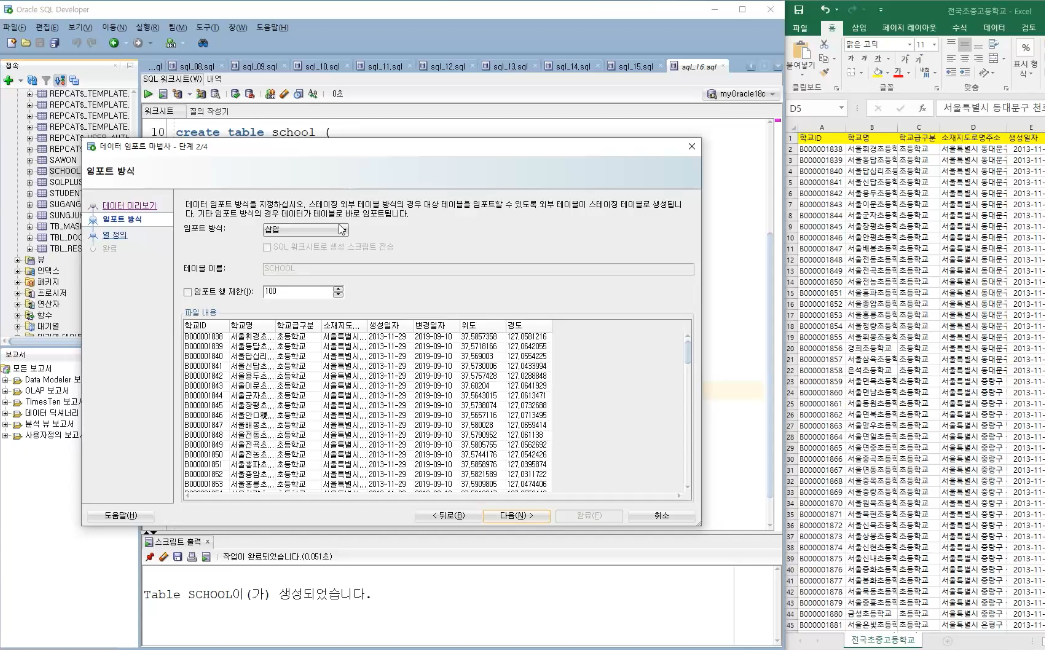Screen dimensions: 1045x650
Task: Click the < 뒤로(B) button in the wizard
Action: (448, 516)
